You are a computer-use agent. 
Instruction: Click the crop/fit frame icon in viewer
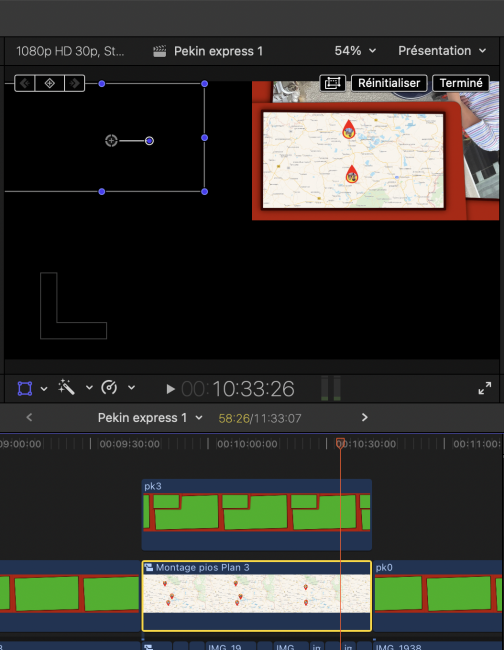tap(332, 83)
